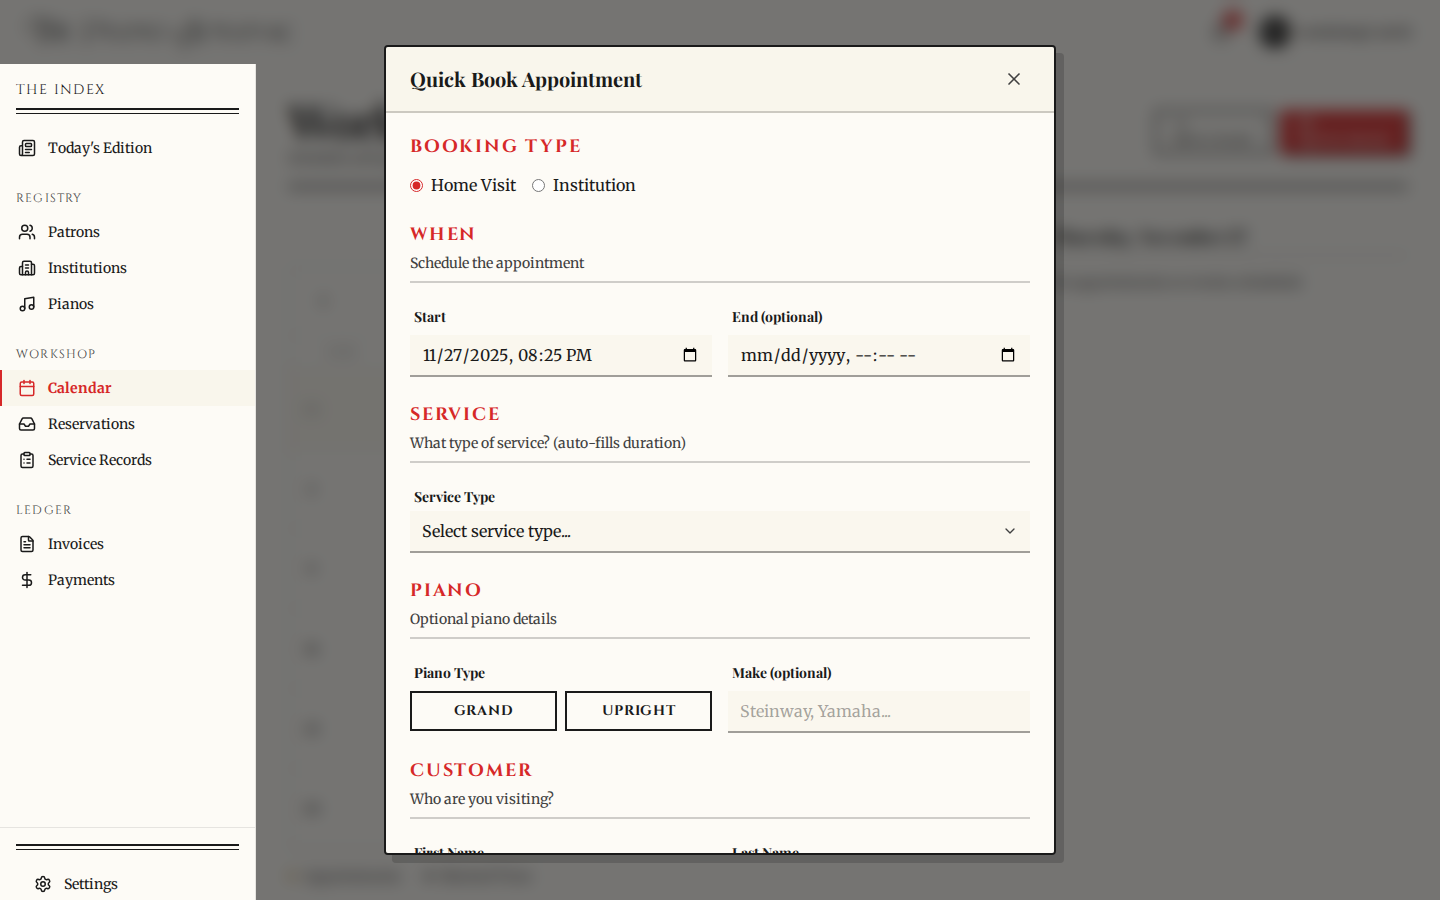Viewport: 1440px width, 900px height.
Task: Open the Settings gear icon
Action: tap(42, 883)
